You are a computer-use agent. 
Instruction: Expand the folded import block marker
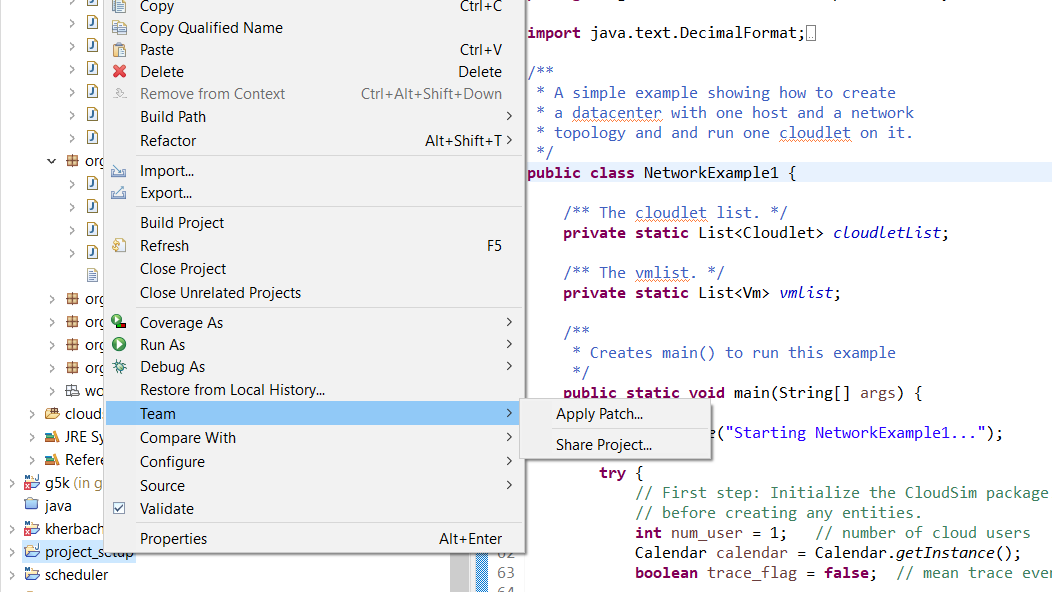point(811,33)
